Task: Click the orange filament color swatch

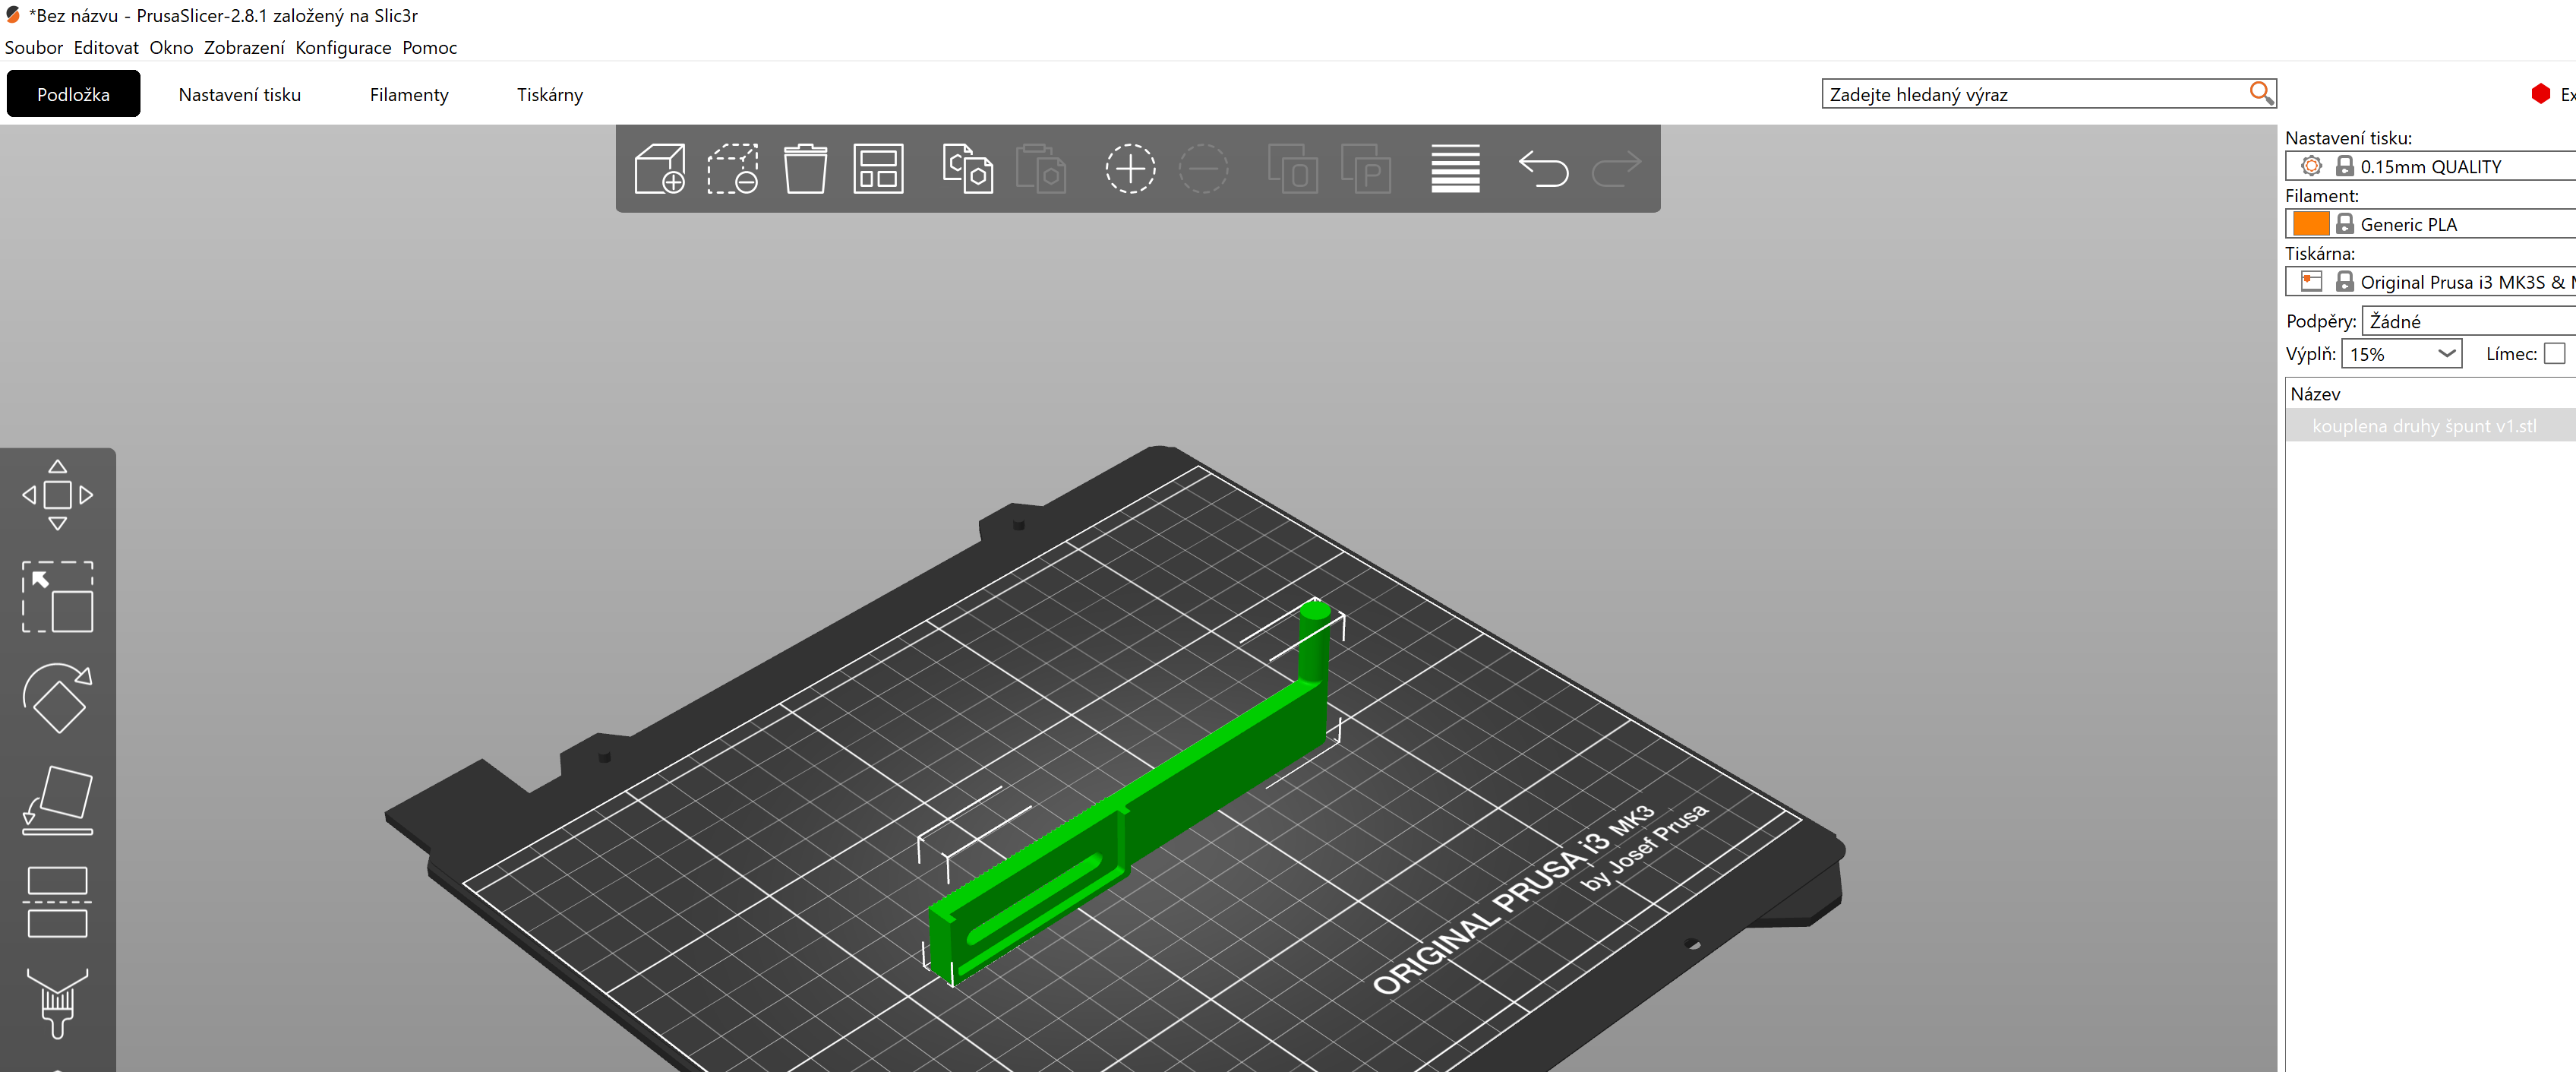Action: [2311, 223]
